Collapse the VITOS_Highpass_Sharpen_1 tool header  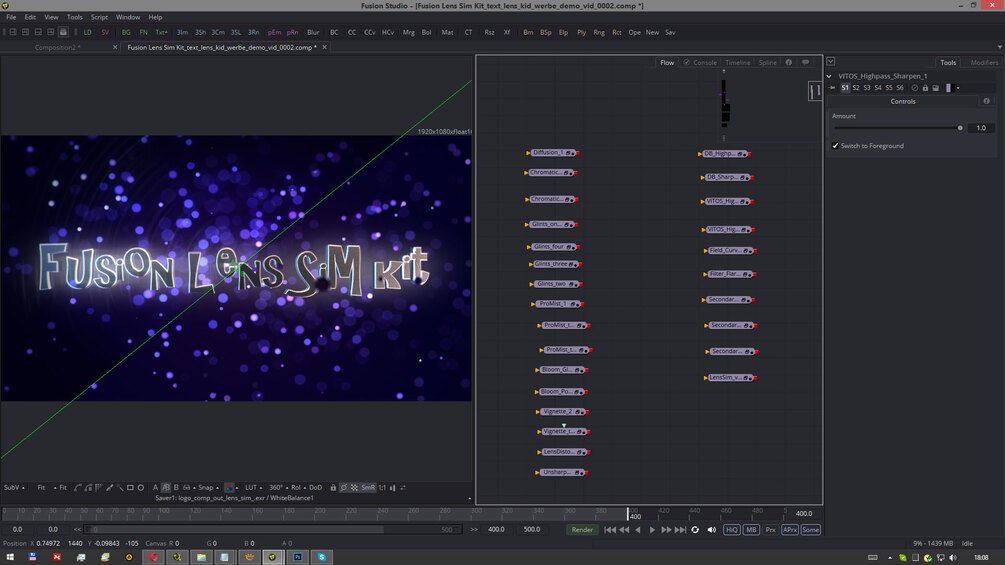829,76
